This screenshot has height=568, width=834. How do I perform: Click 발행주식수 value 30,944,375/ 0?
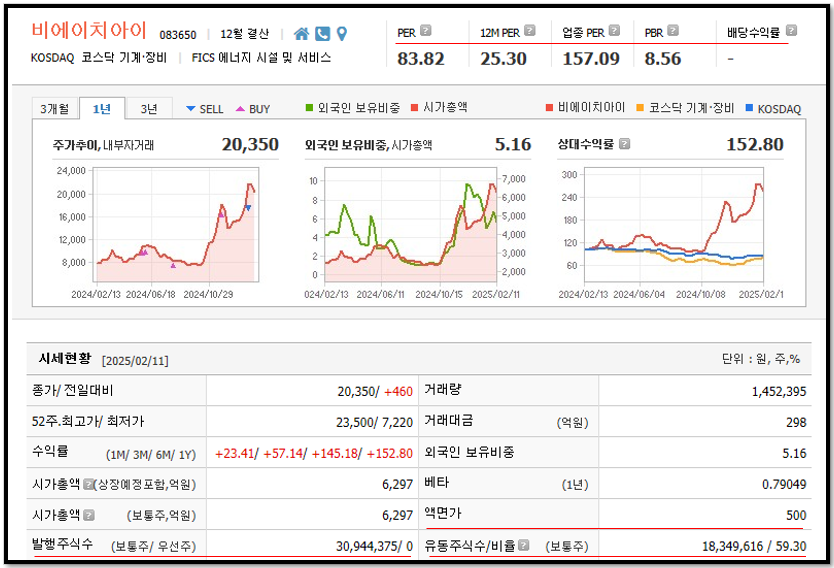(x=374, y=546)
